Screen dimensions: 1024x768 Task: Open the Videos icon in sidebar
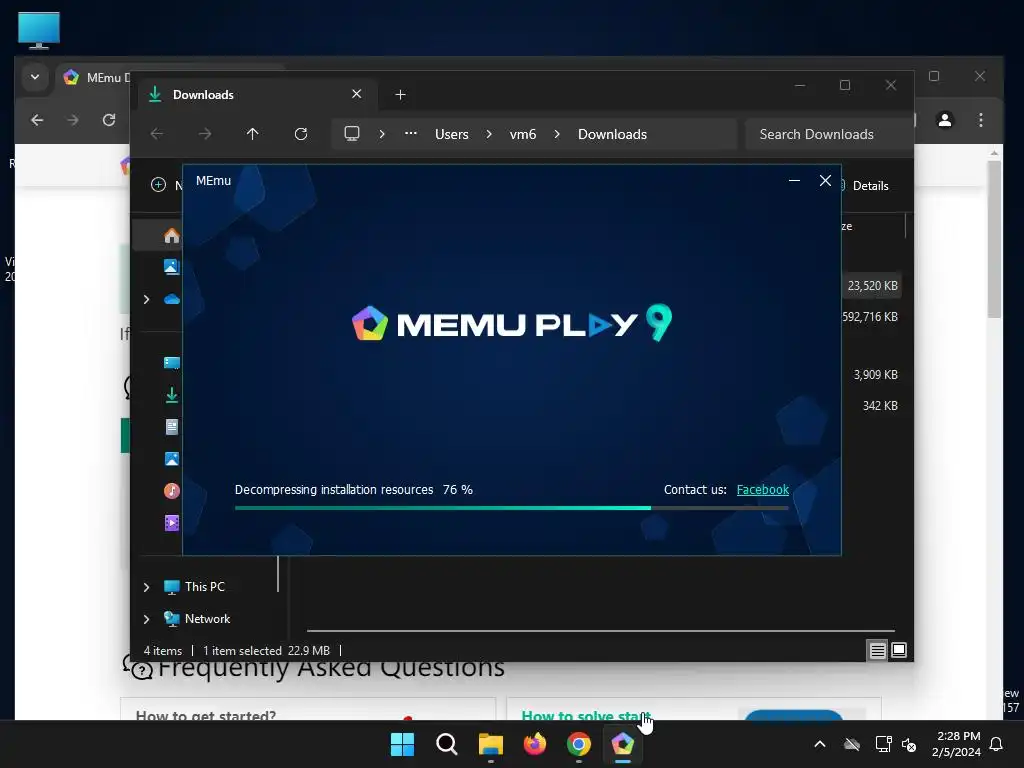(x=172, y=523)
